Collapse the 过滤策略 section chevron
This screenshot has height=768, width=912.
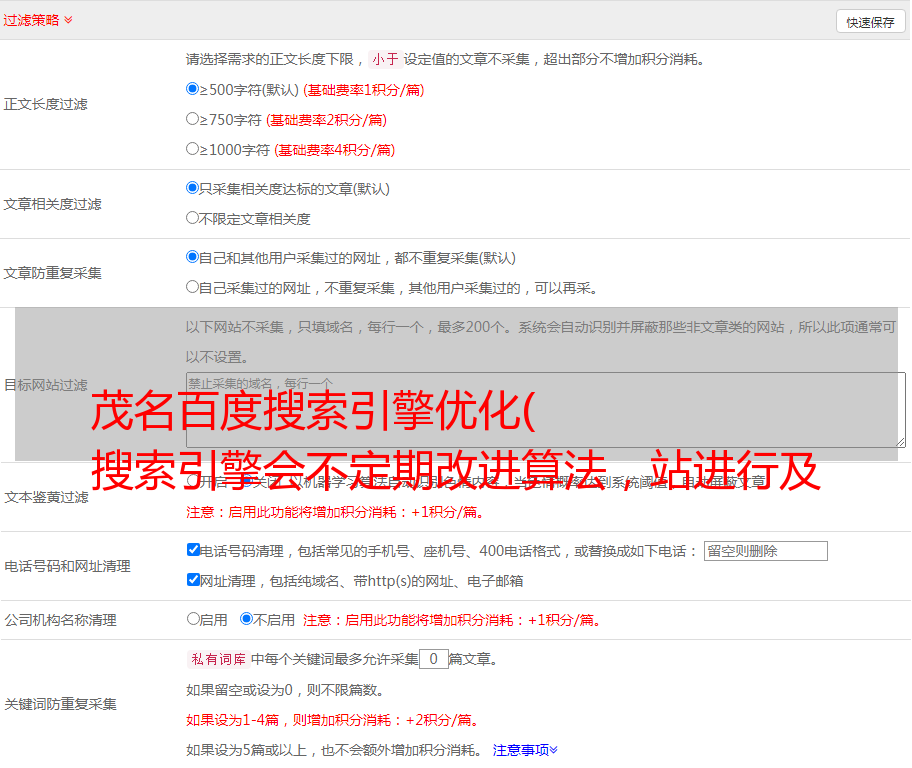click(x=68, y=20)
